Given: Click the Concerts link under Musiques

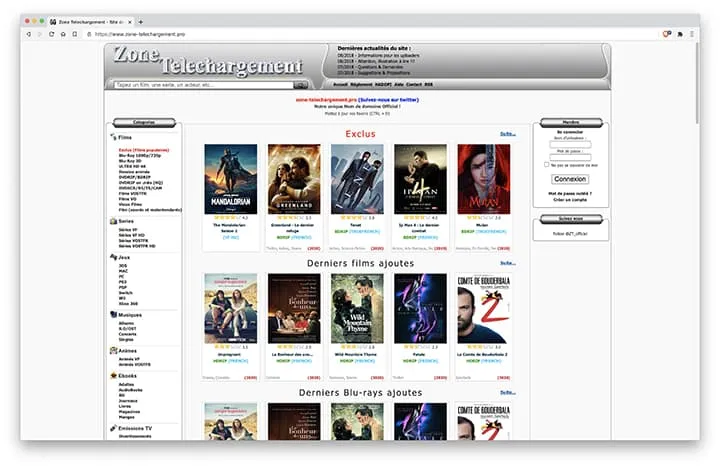Looking at the screenshot, I should (x=127, y=334).
